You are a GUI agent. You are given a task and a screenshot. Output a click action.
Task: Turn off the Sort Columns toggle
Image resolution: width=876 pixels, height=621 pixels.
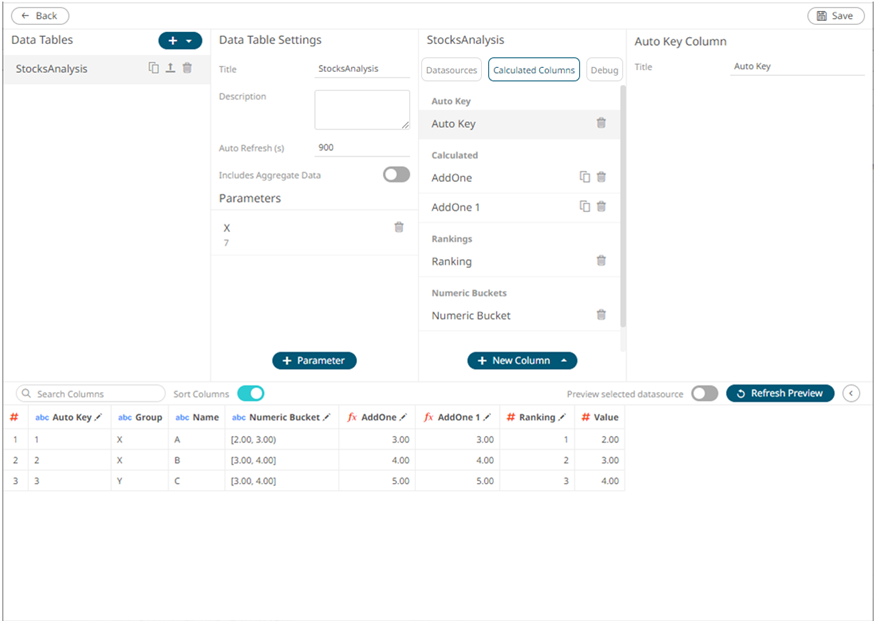coord(250,393)
